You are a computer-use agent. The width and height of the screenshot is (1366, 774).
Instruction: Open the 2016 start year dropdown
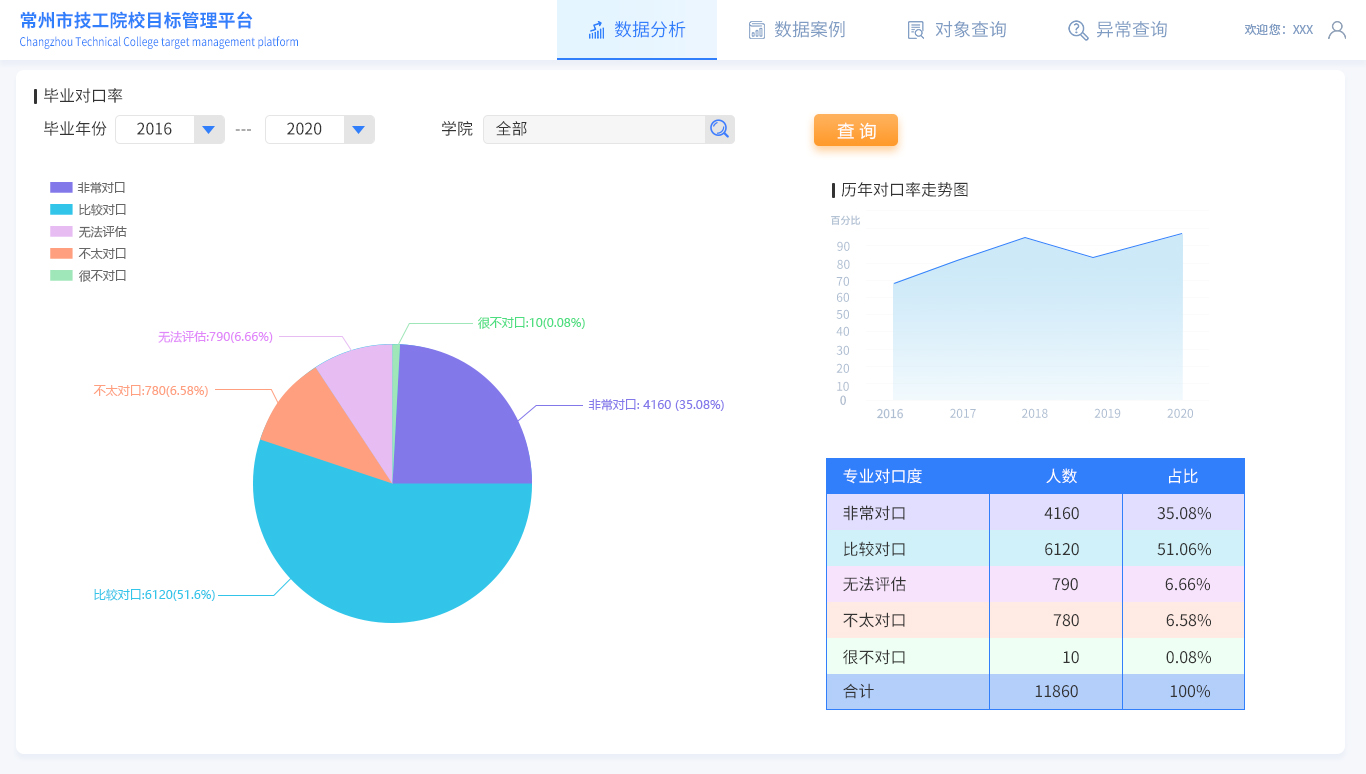point(209,129)
